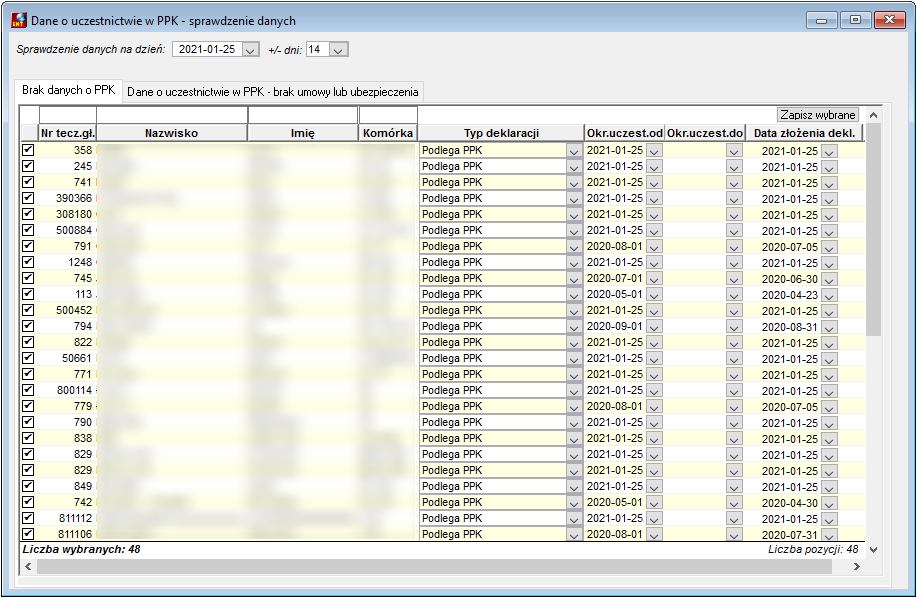The image size is (917, 598).
Task: Uncheck the row with file number 245
Action: pyautogui.click(x=28, y=166)
